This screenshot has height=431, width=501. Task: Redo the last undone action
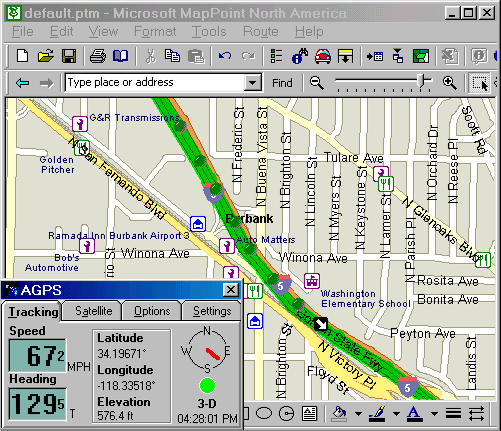248,56
